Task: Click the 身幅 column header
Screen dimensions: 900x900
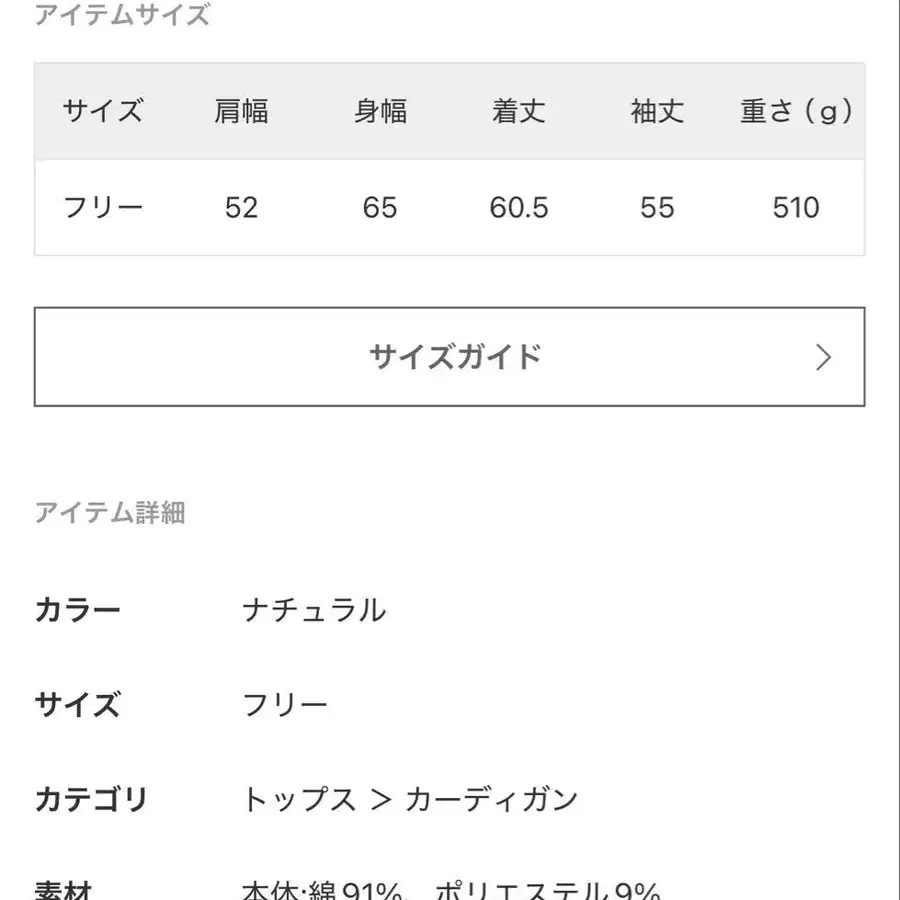Action: [x=379, y=112]
